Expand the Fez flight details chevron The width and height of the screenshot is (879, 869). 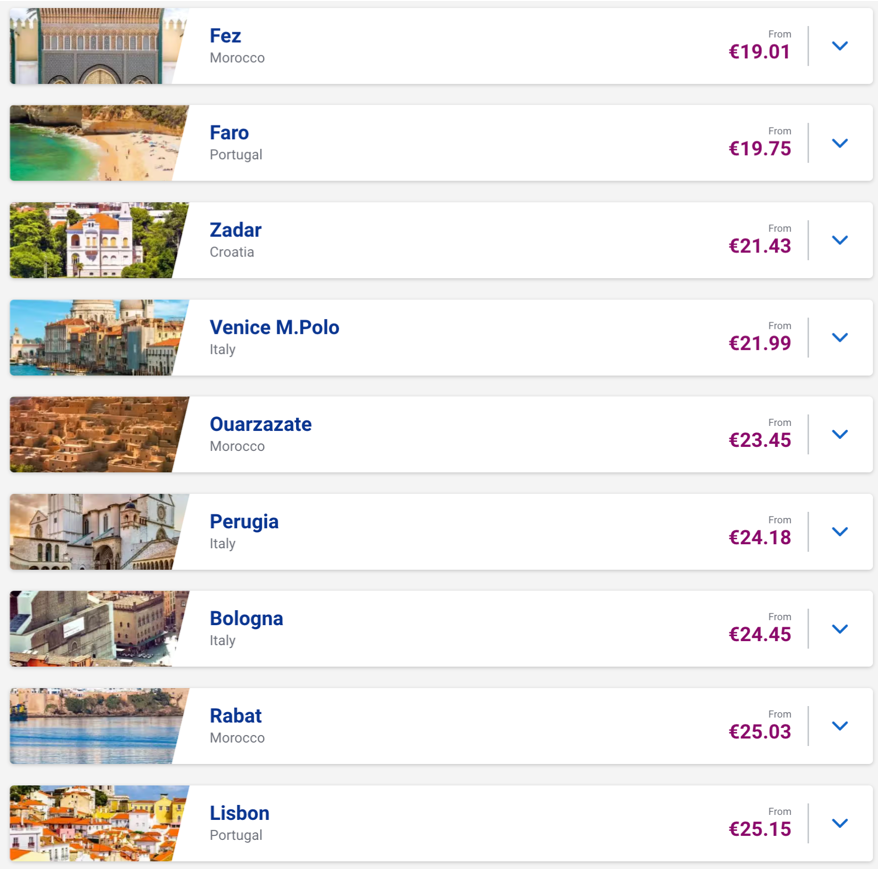coord(840,46)
